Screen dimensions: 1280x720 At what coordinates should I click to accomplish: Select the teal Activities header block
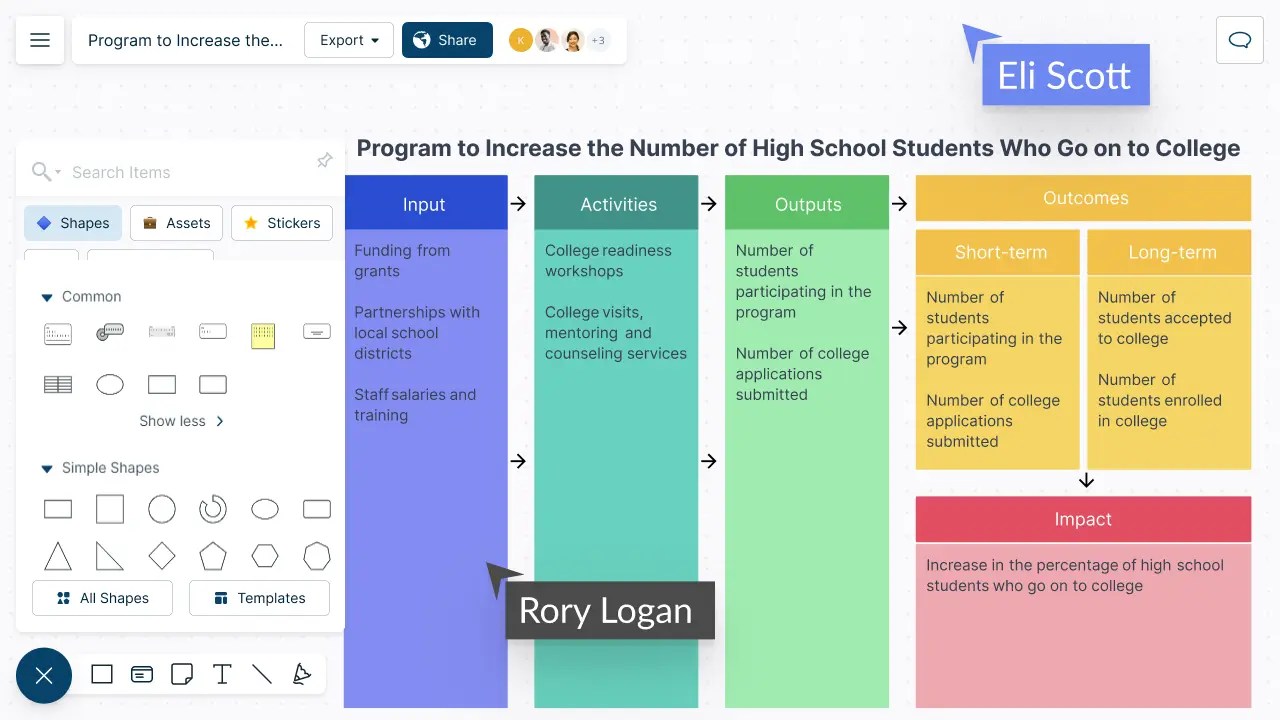click(x=616, y=203)
